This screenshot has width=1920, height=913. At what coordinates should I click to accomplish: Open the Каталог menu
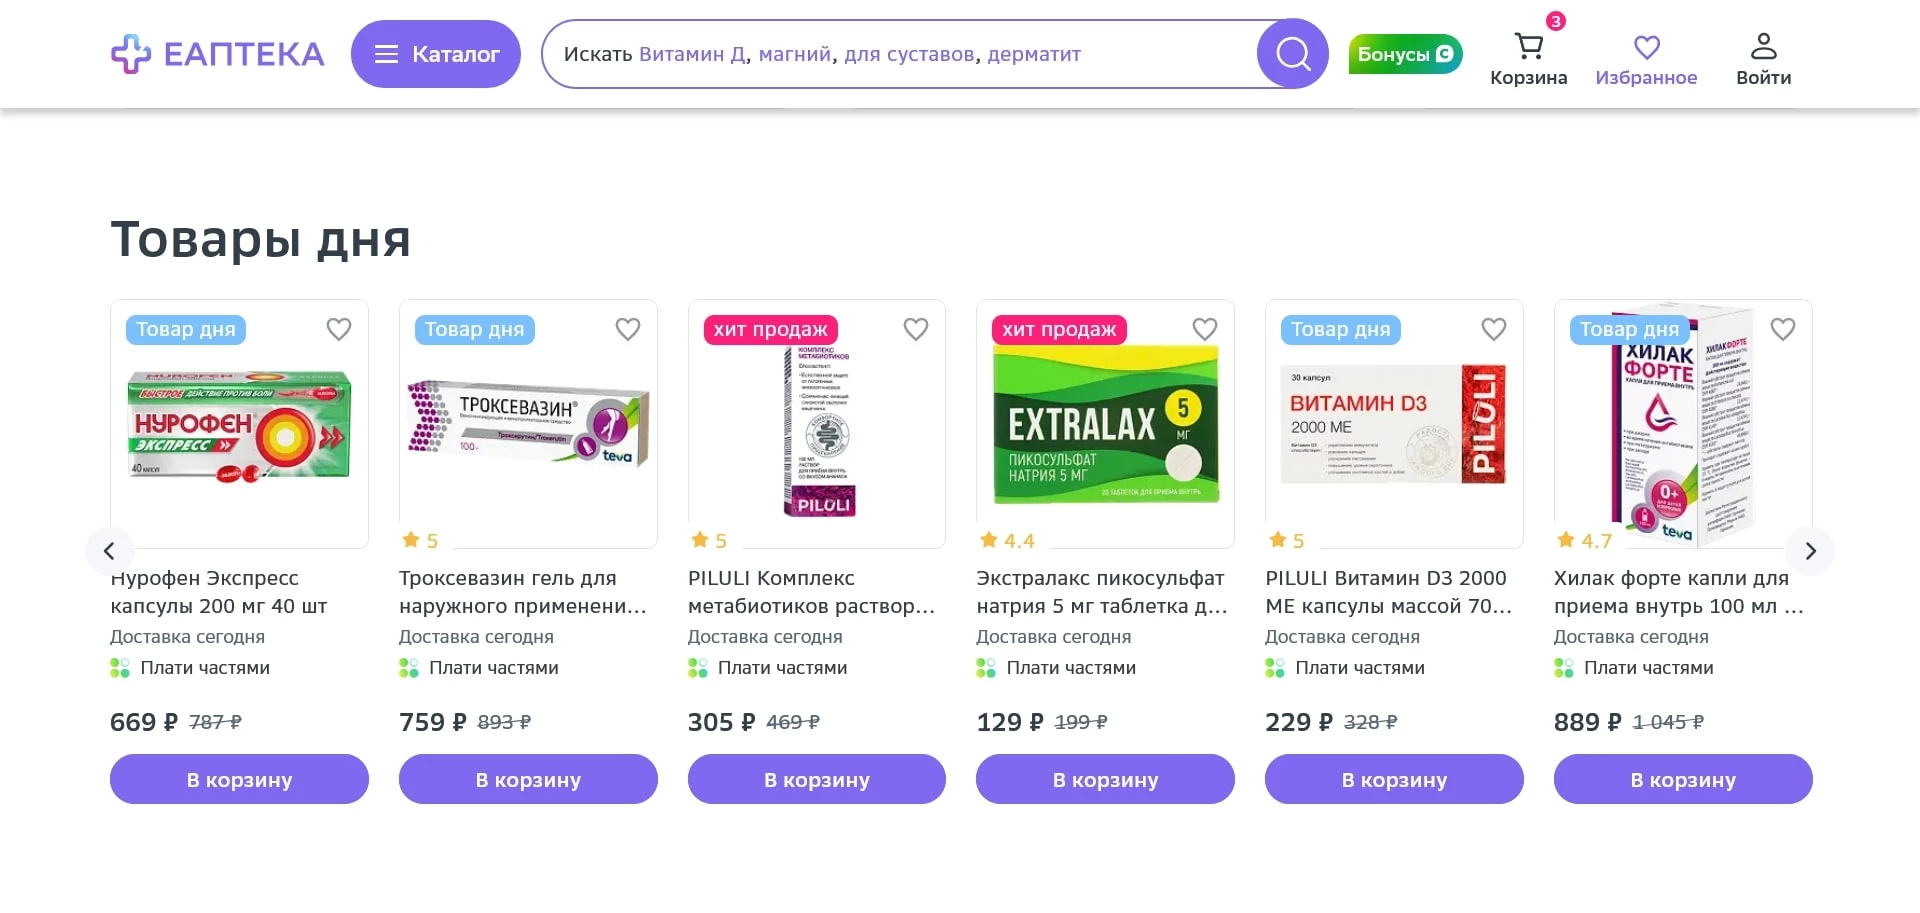coord(436,54)
